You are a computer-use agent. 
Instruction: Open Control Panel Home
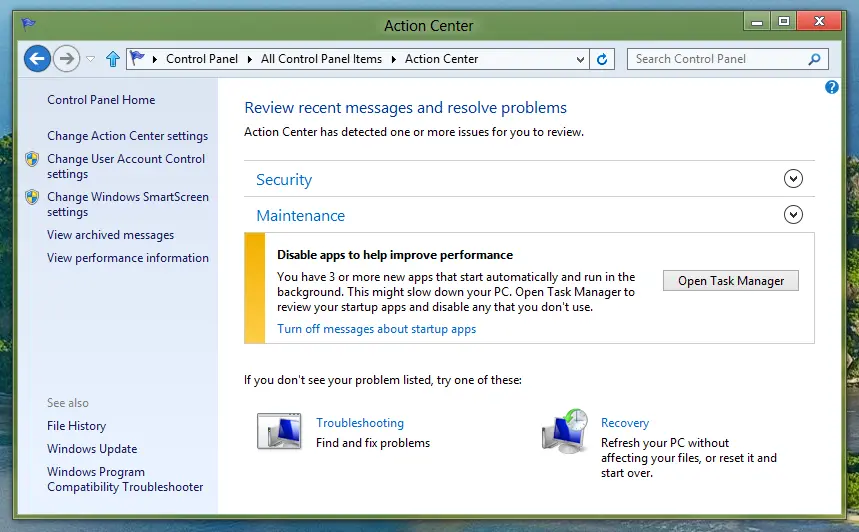101,100
